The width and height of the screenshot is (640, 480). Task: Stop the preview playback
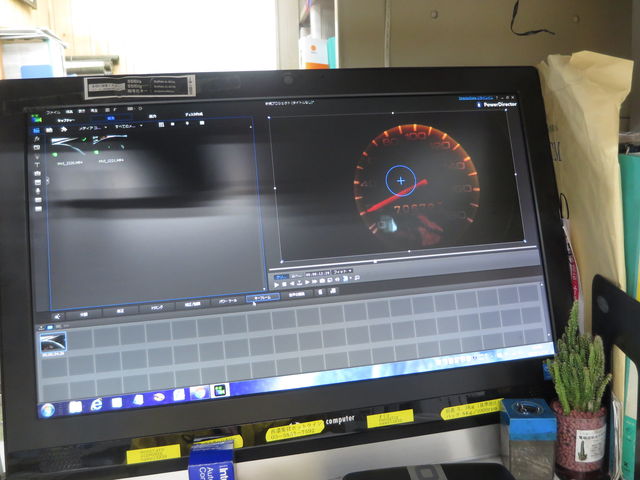click(284, 284)
